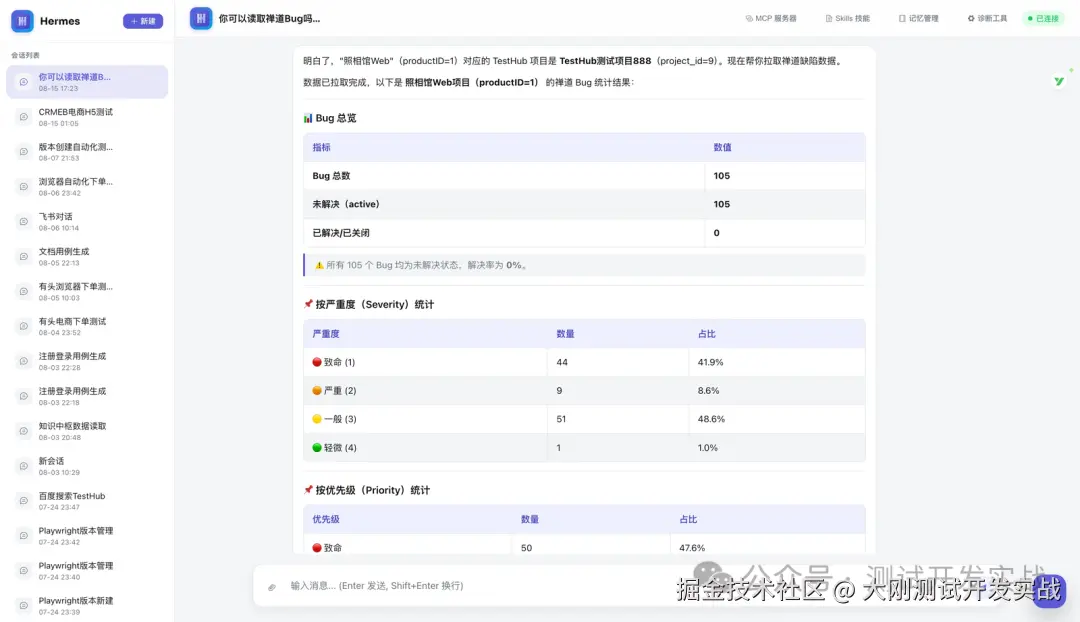Open conversation 浏览器自动化下单...
The height and width of the screenshot is (622, 1080).
coord(87,187)
